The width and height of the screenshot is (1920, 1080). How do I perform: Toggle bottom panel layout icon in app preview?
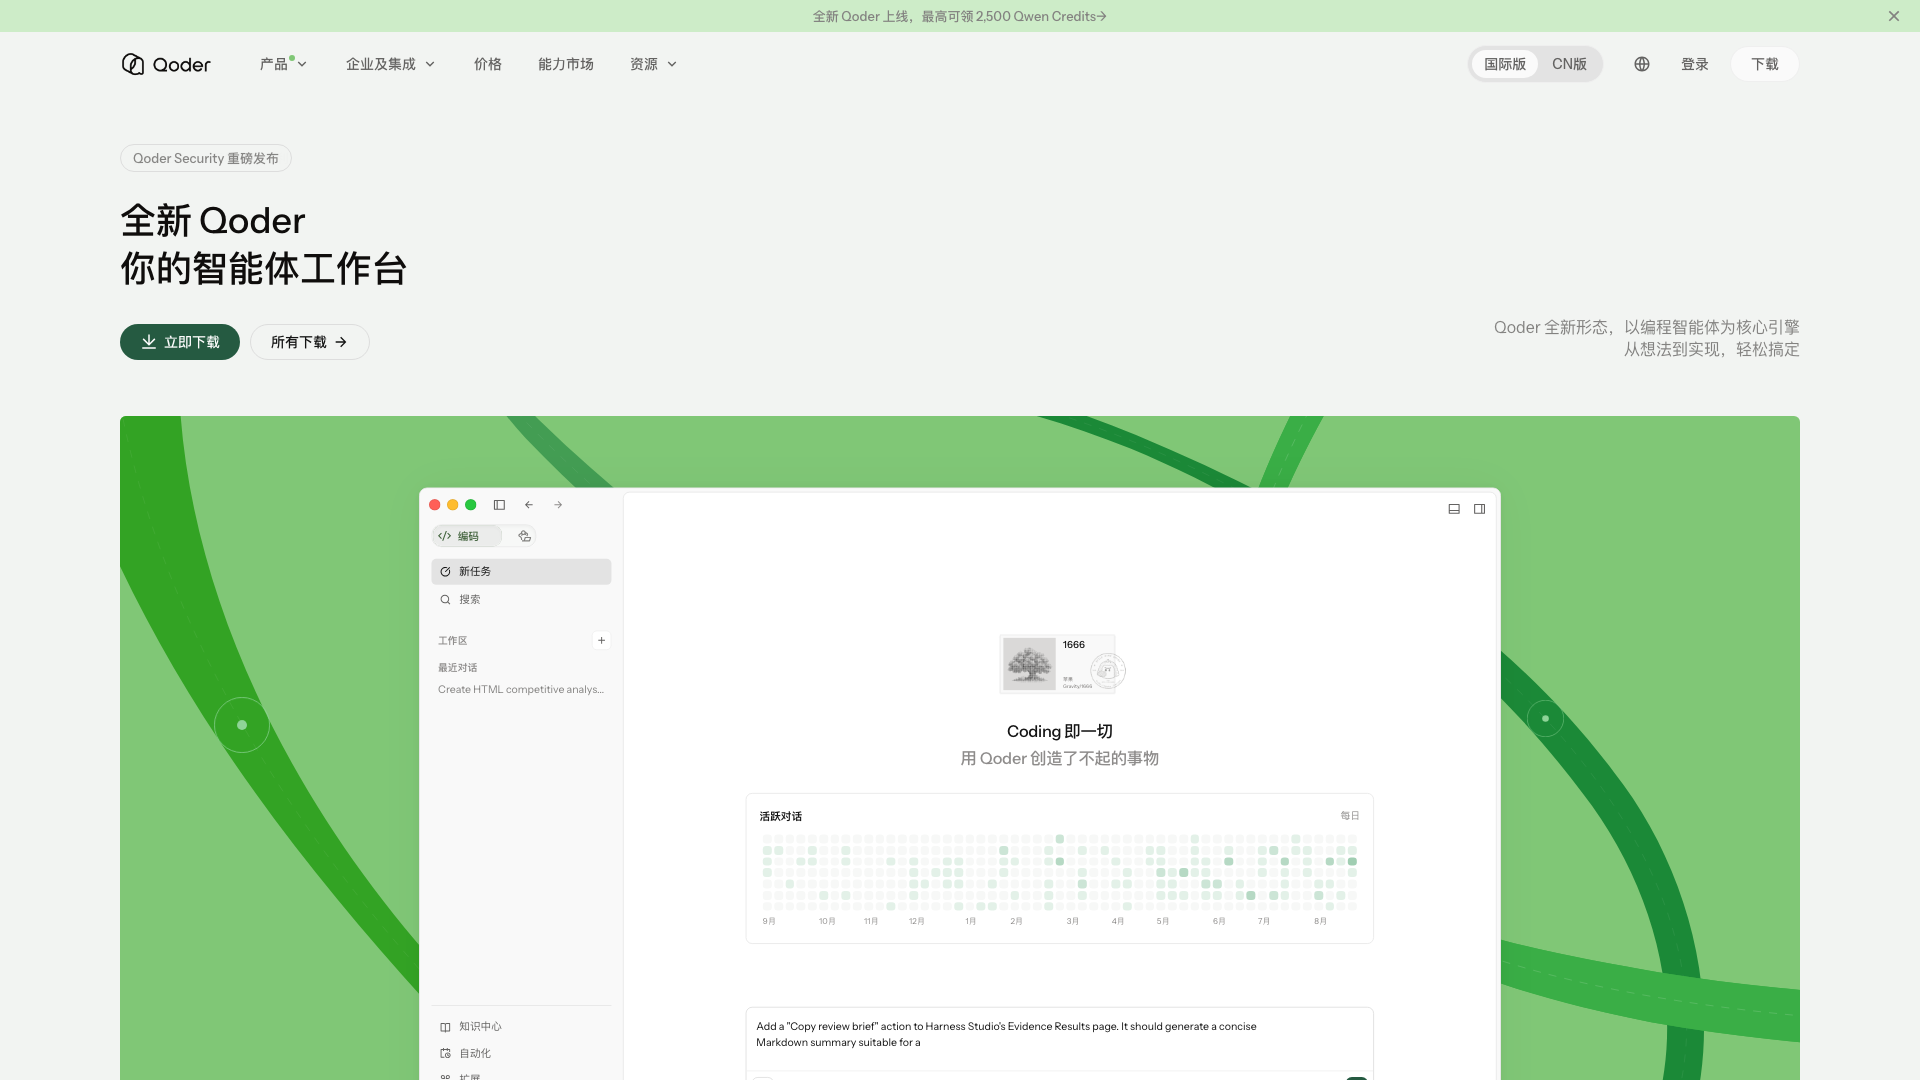coord(1454,509)
